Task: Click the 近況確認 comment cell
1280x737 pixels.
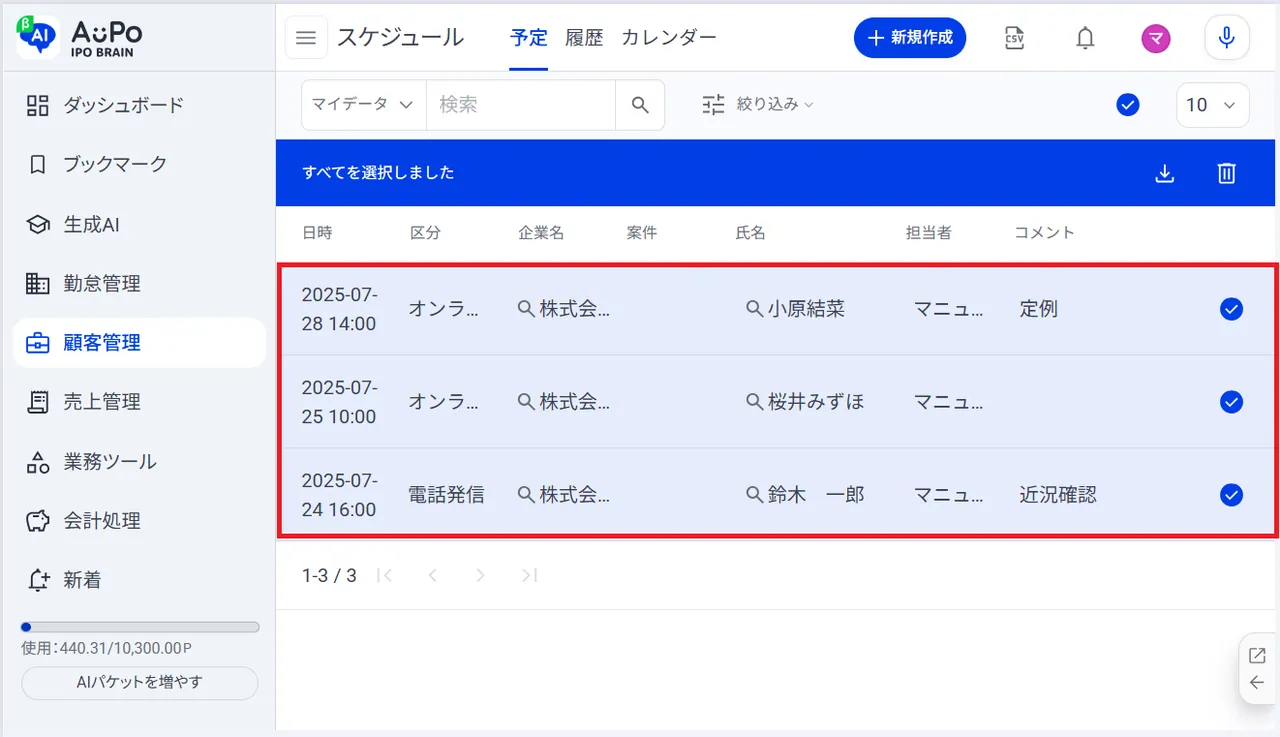Action: (x=1058, y=494)
